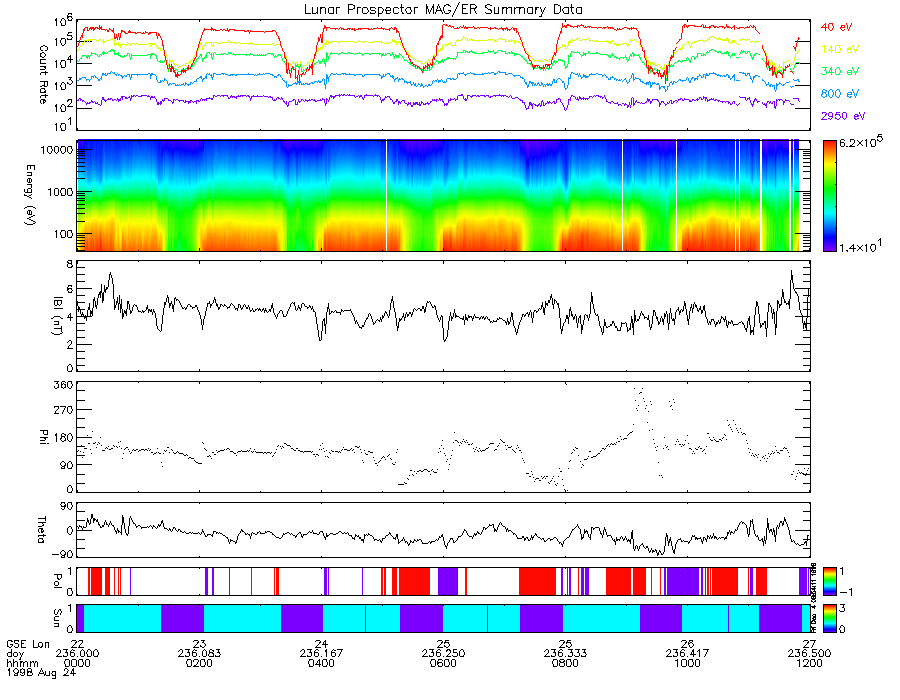This screenshot has height=700, width=900.
Task: Select the 140 eV legend label
Action: 839,49
